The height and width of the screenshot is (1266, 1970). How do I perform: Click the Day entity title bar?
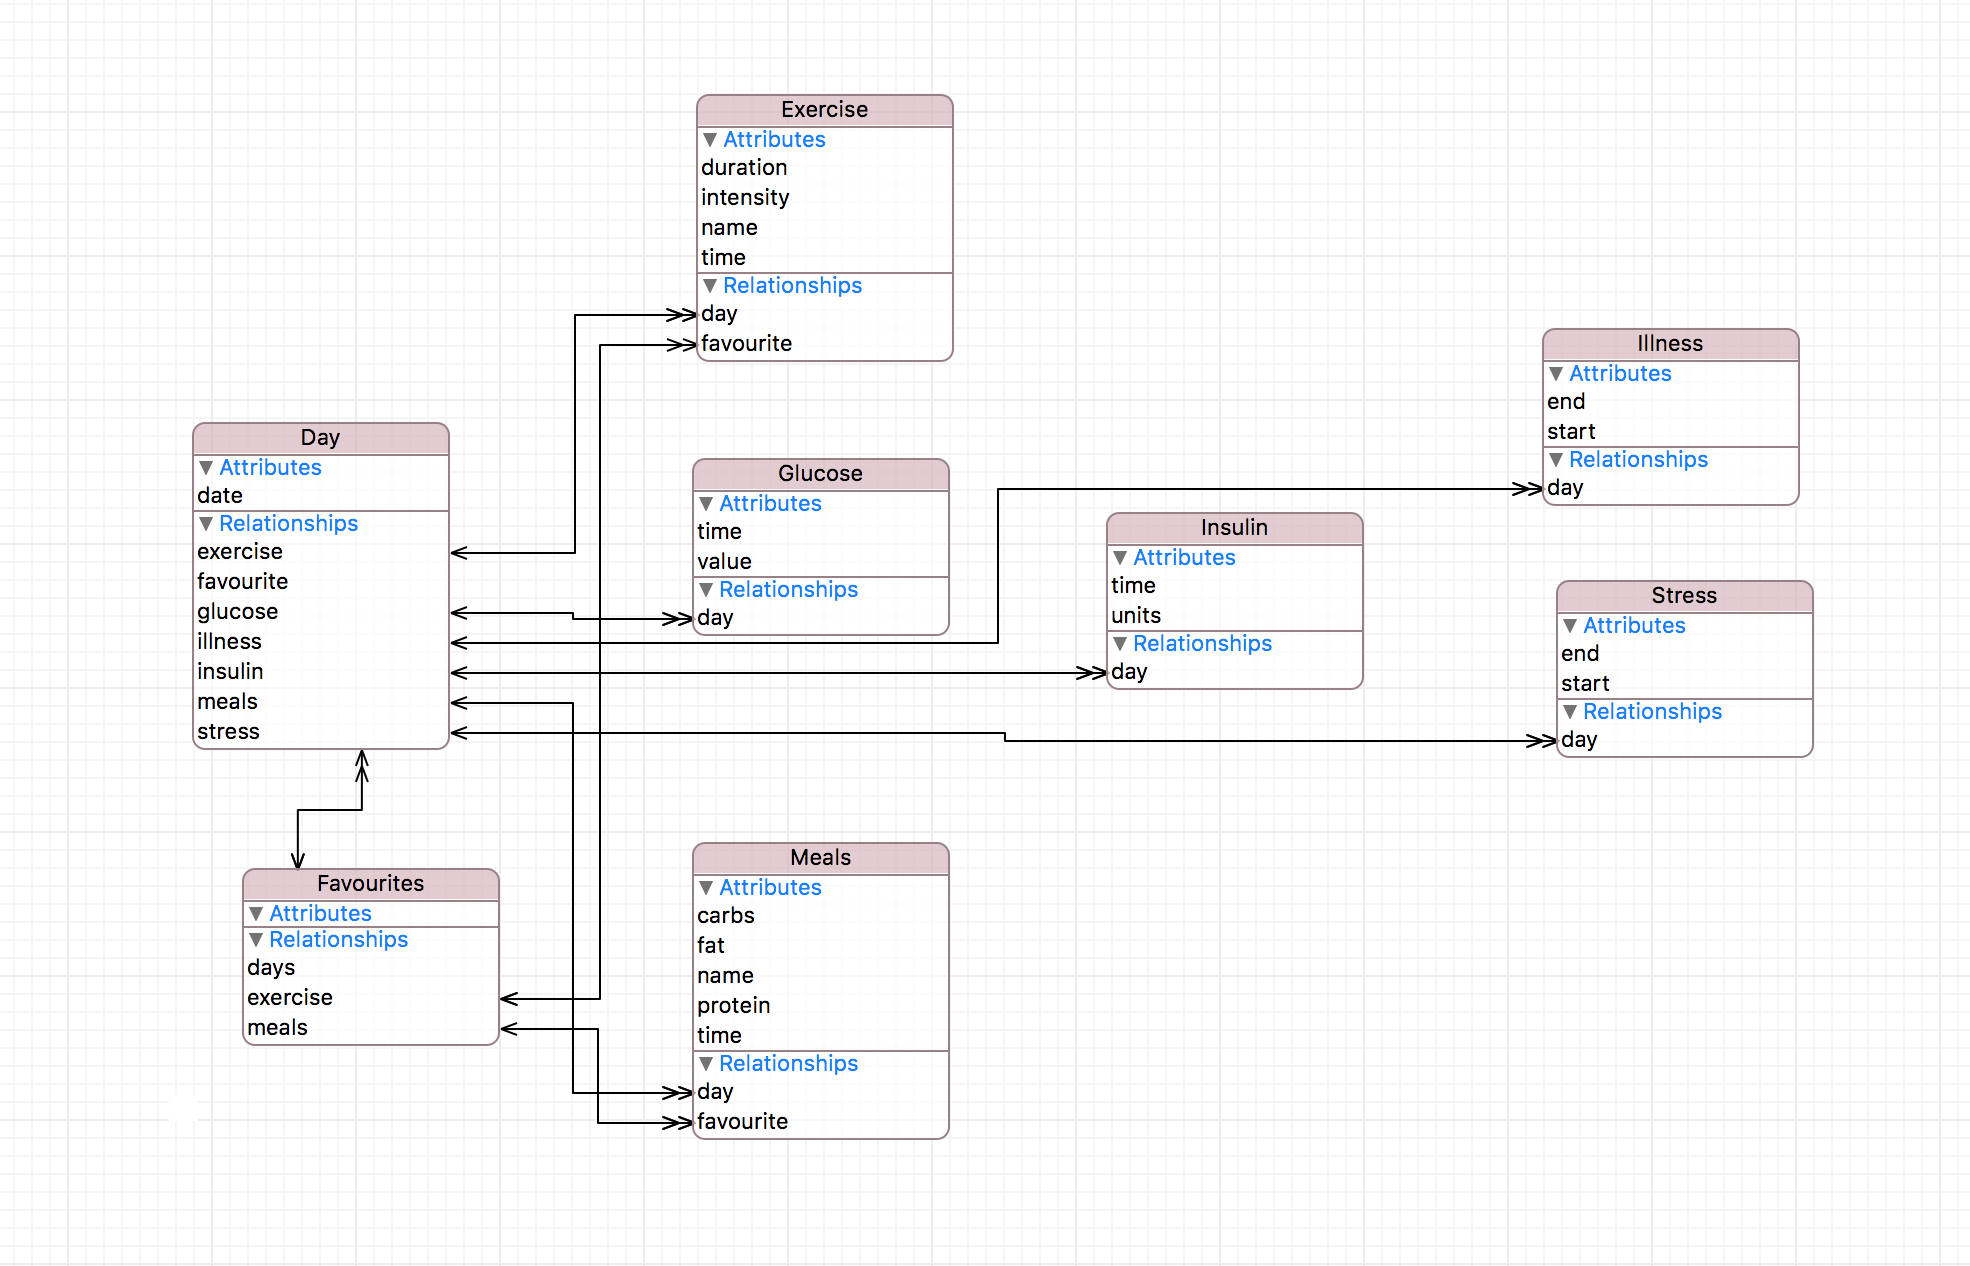click(x=321, y=437)
